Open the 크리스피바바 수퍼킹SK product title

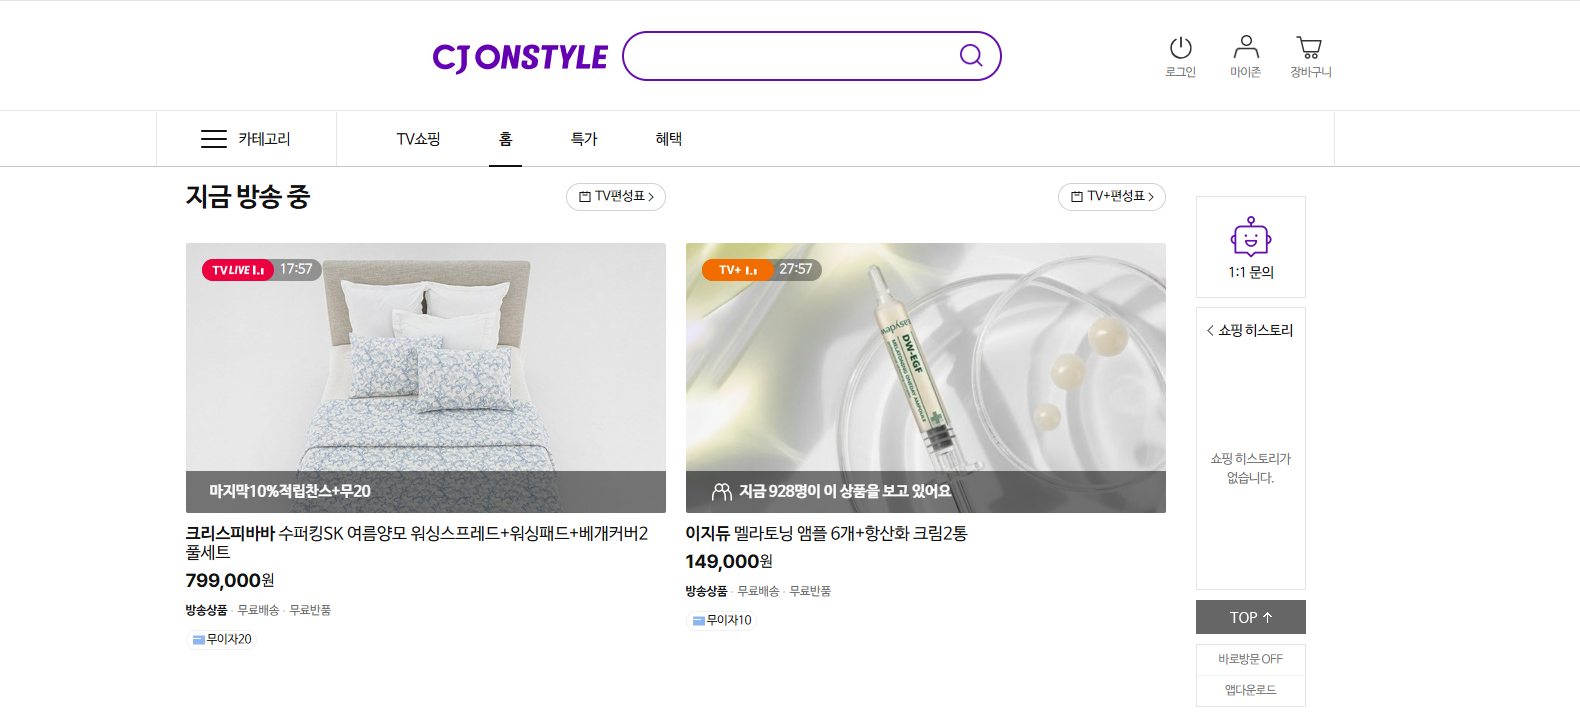pyautogui.click(x=417, y=542)
